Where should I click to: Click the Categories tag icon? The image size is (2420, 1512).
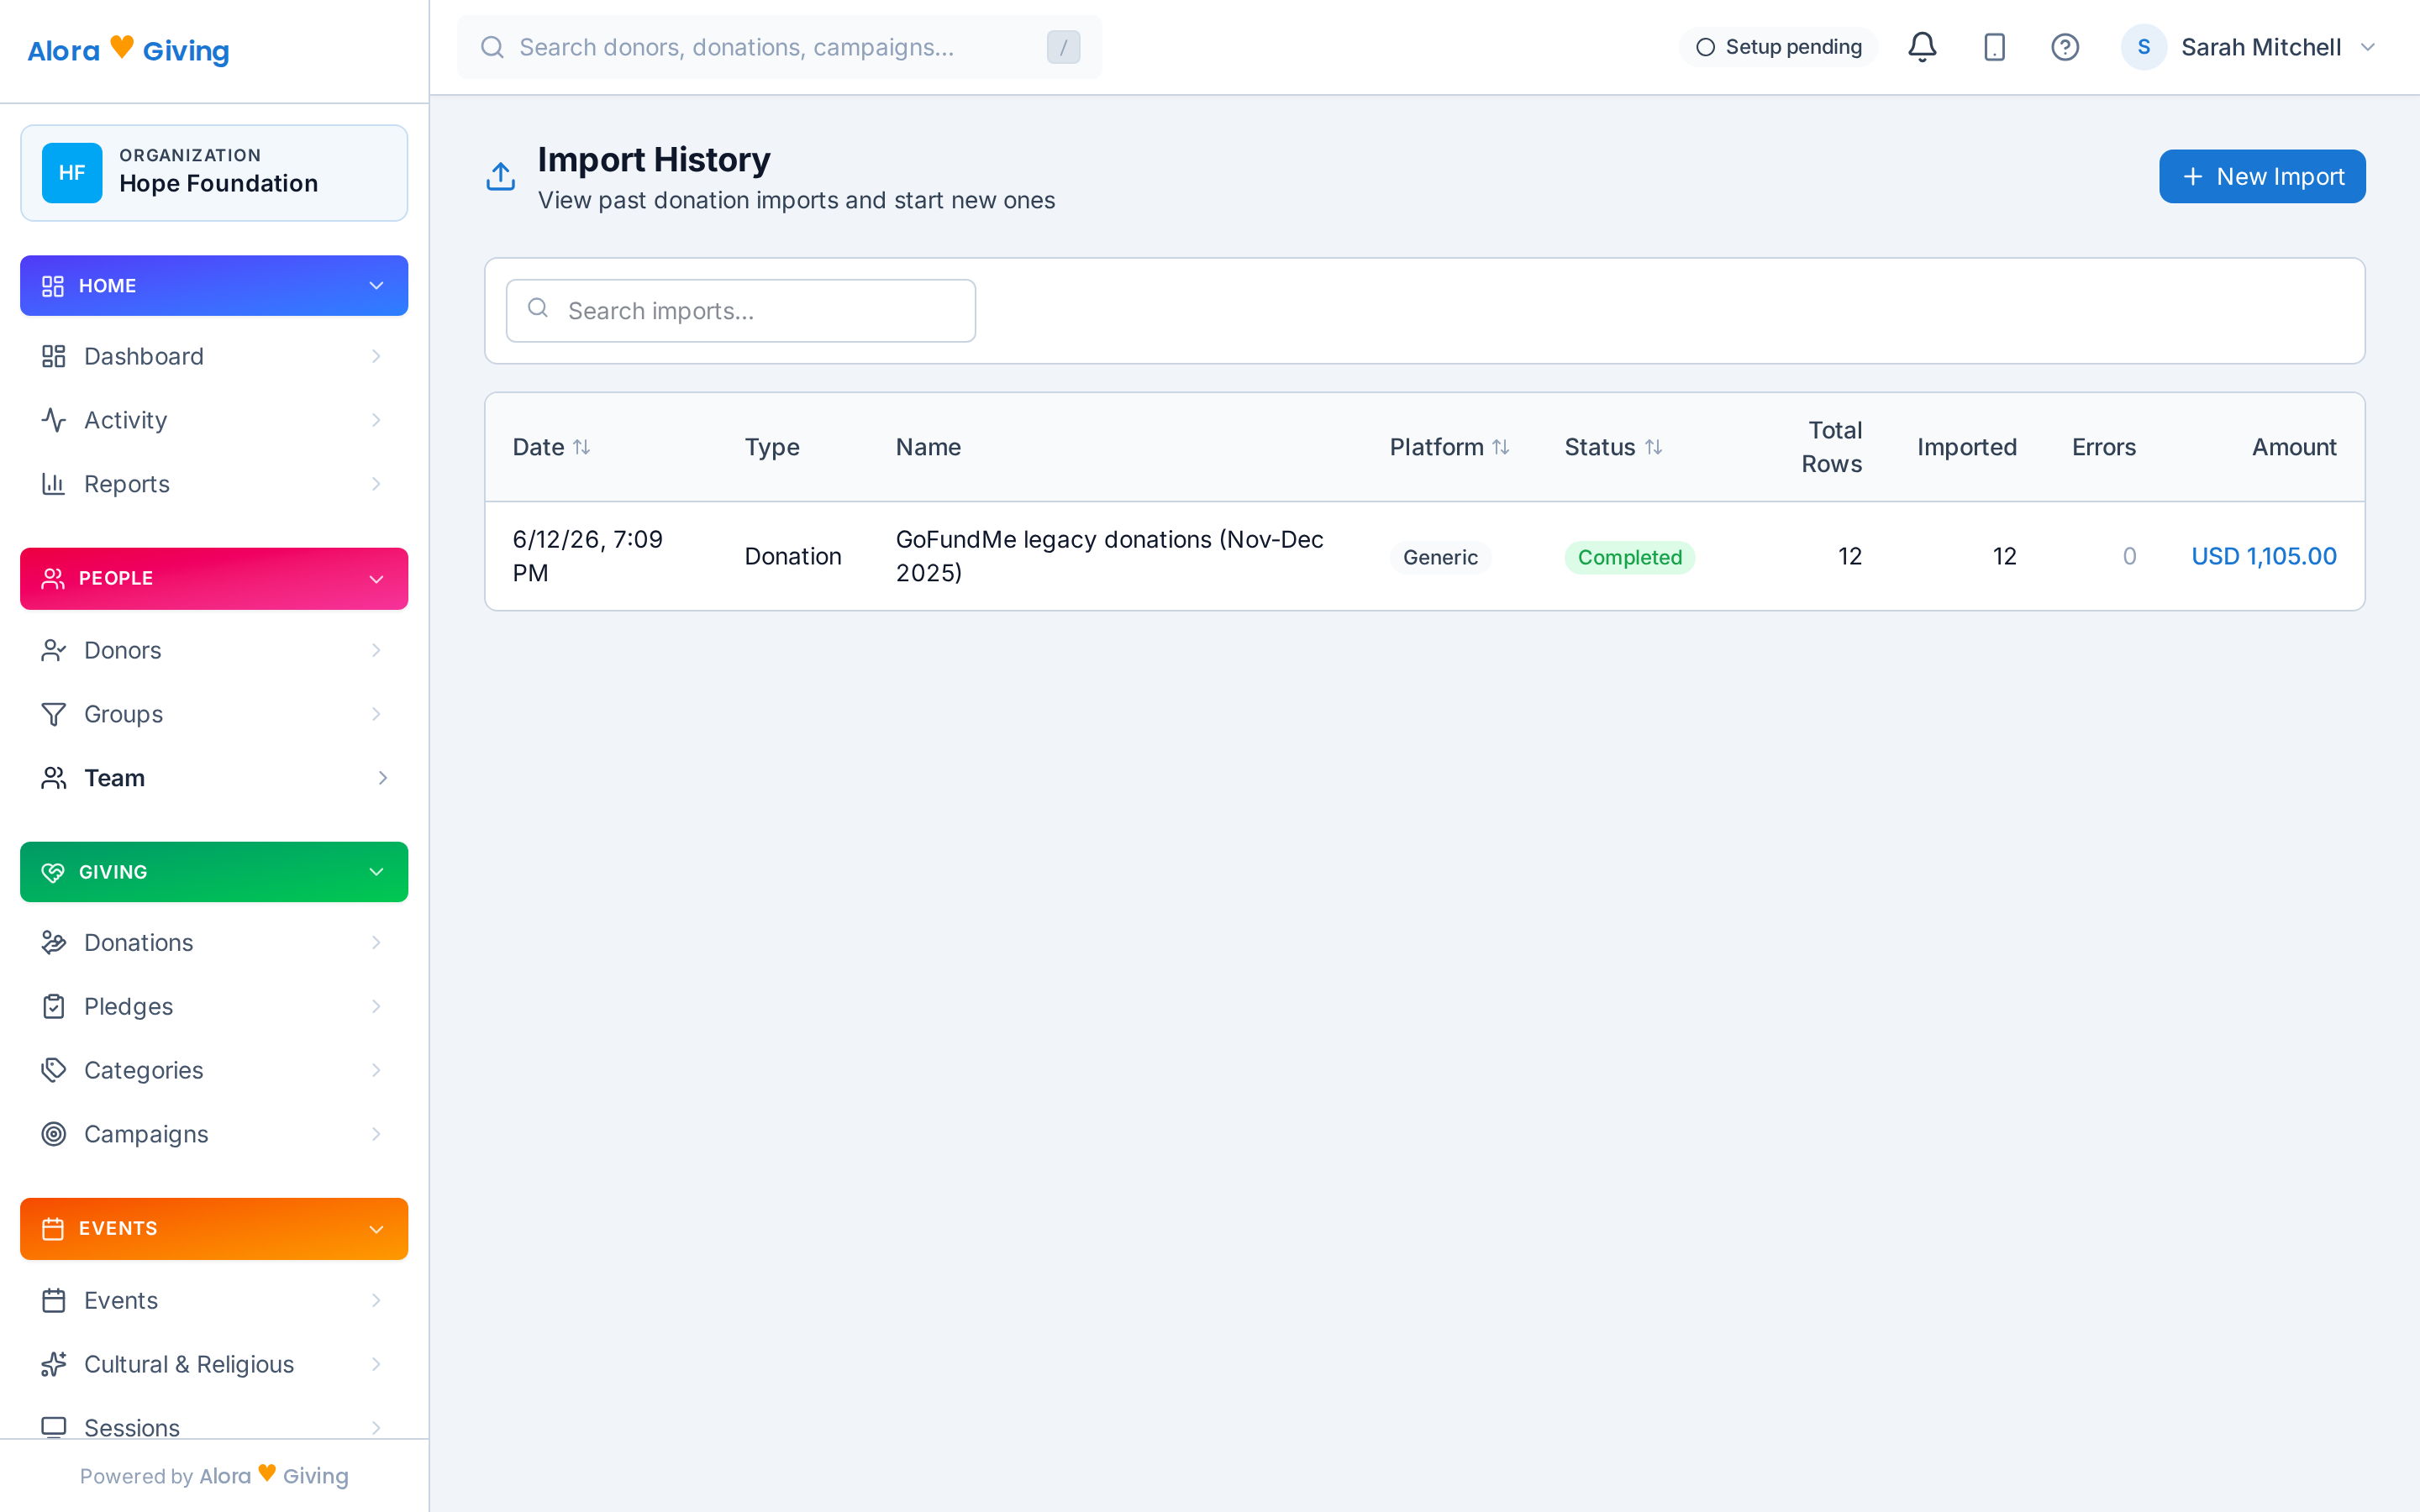click(54, 1070)
